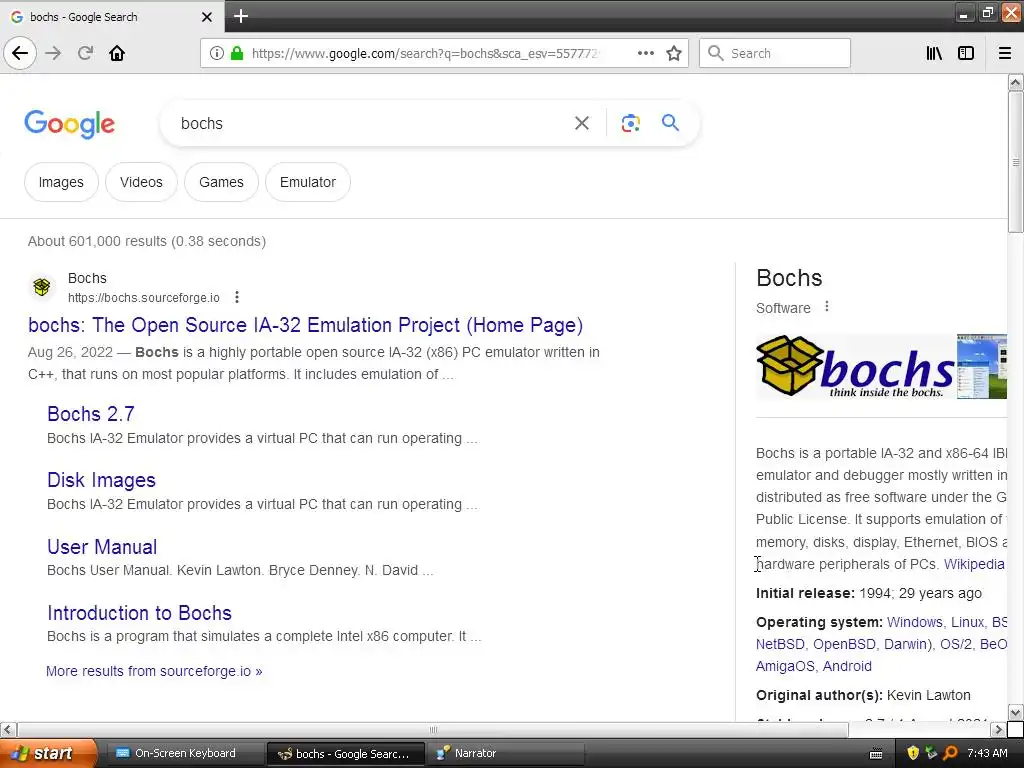Open the OpenBSD link
Image resolution: width=1024 pixels, height=768 pixels.
click(844, 644)
